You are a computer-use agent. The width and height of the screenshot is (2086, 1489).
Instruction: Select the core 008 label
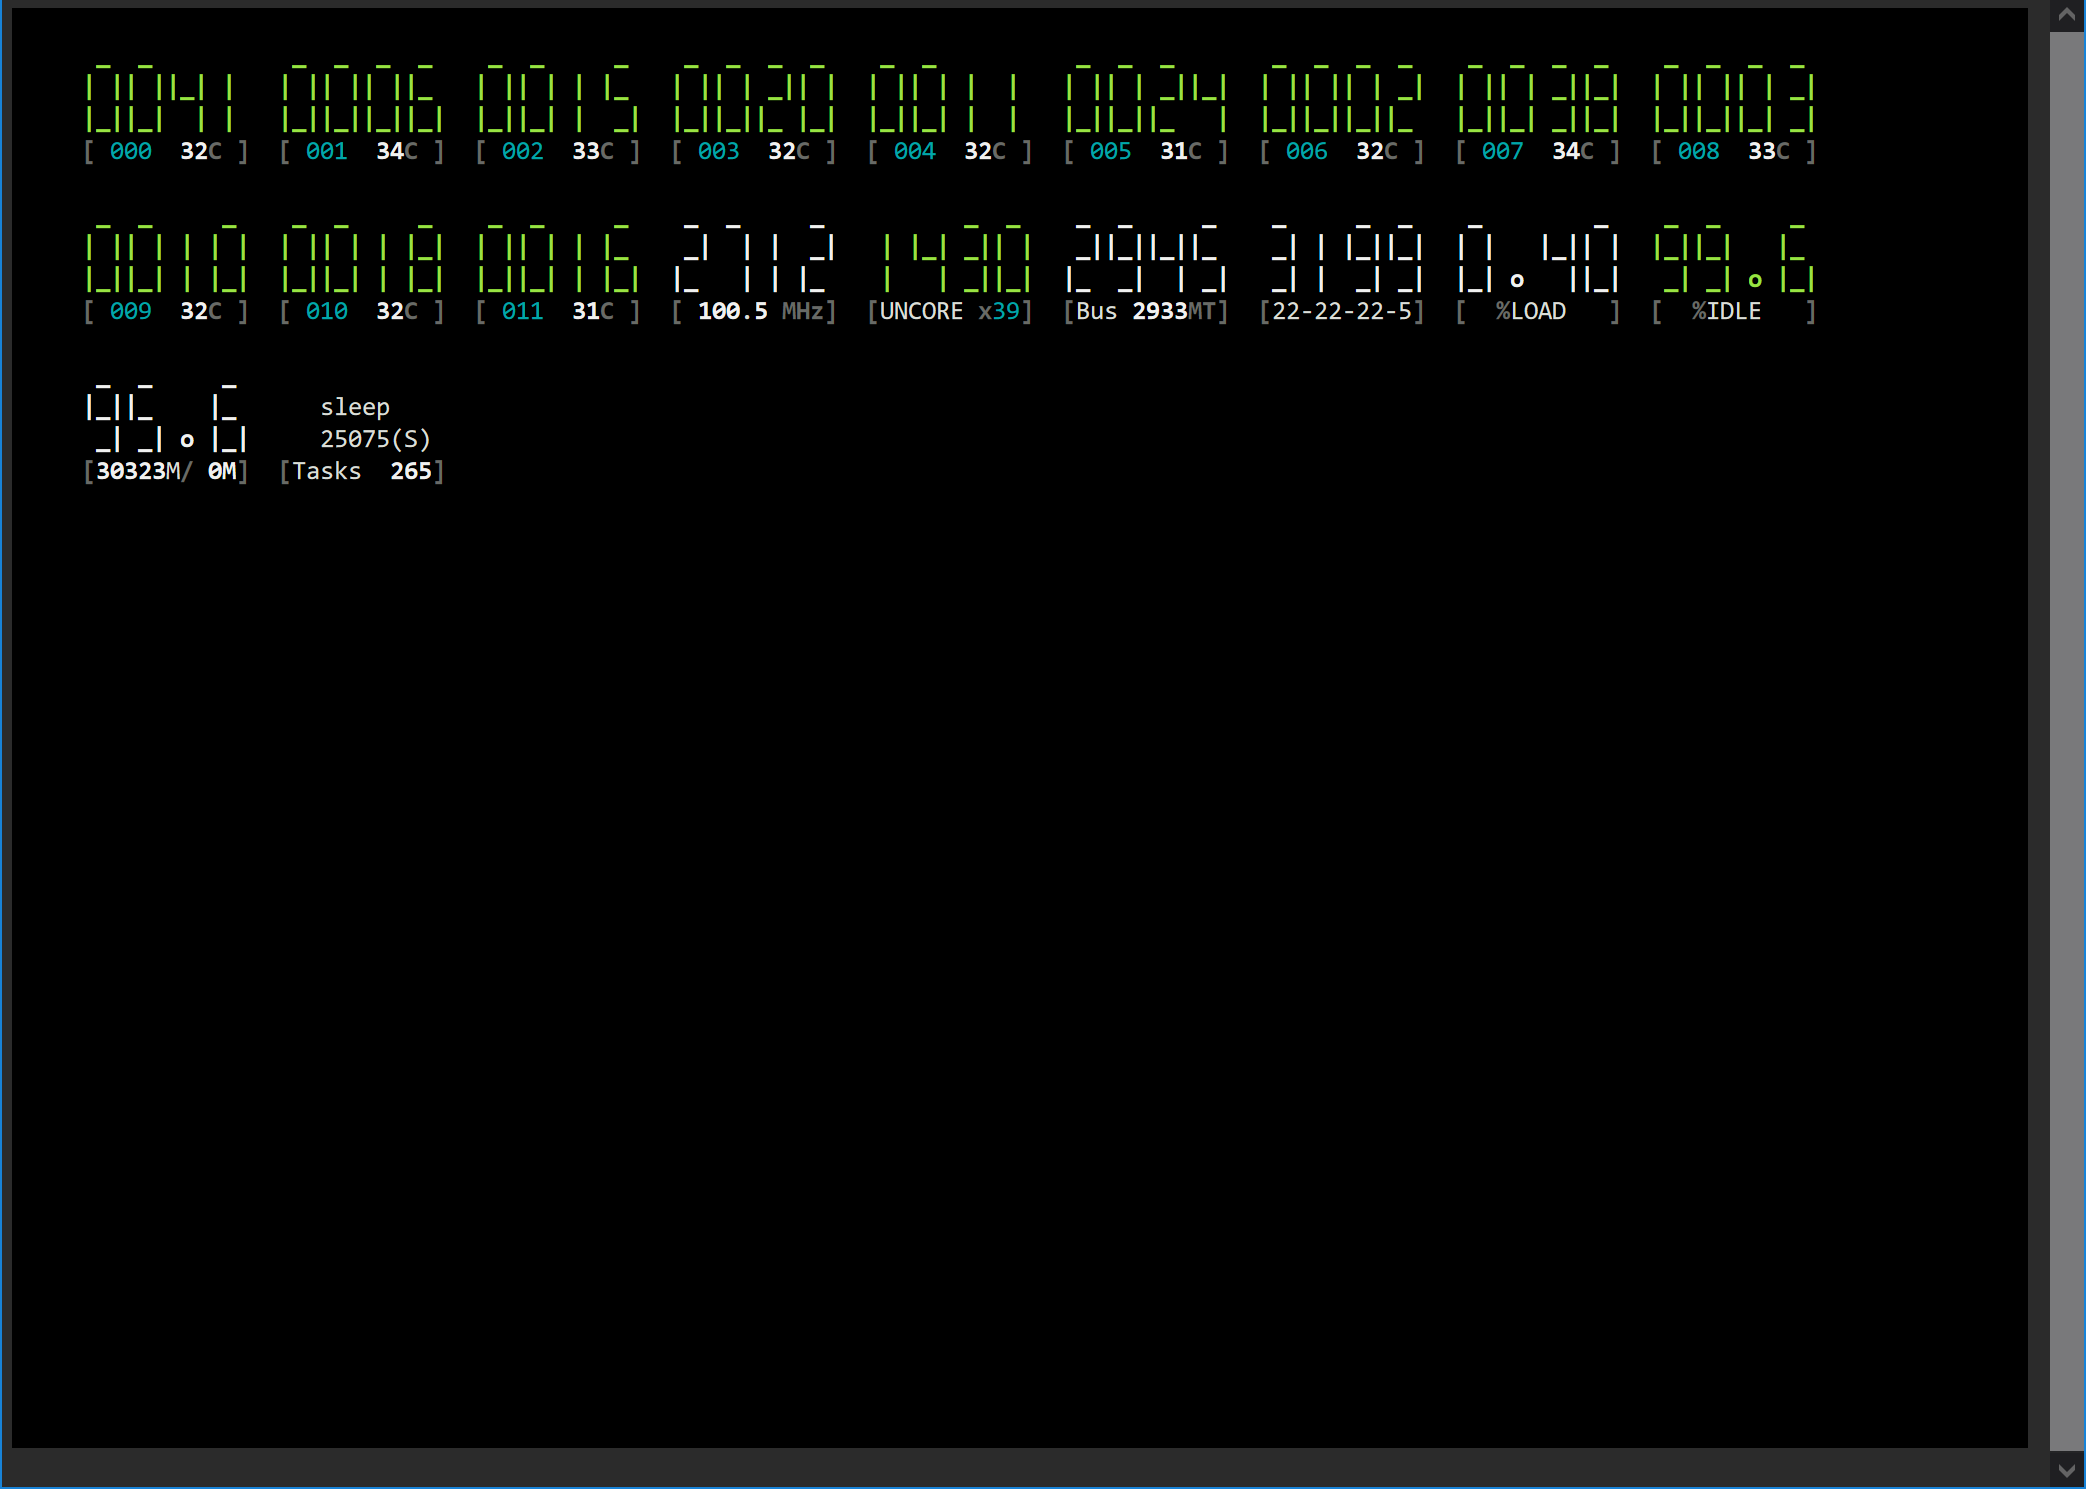pos(1699,151)
